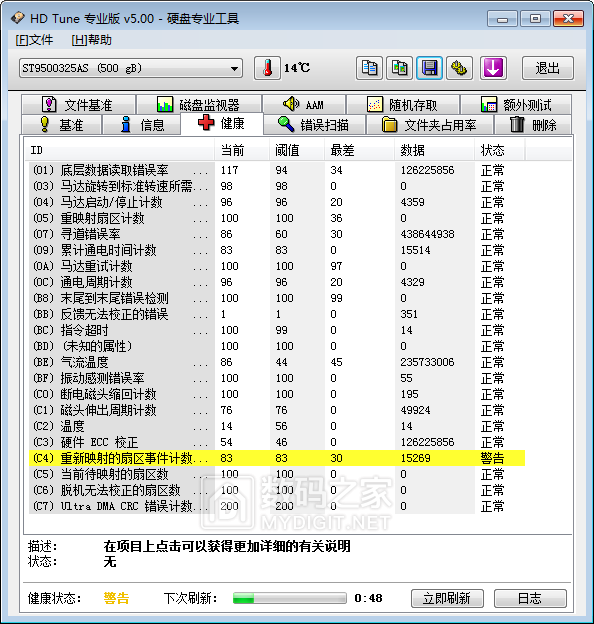The image size is (594, 624).
Task: Select row (BC) 指令超时
Action: tap(277, 330)
